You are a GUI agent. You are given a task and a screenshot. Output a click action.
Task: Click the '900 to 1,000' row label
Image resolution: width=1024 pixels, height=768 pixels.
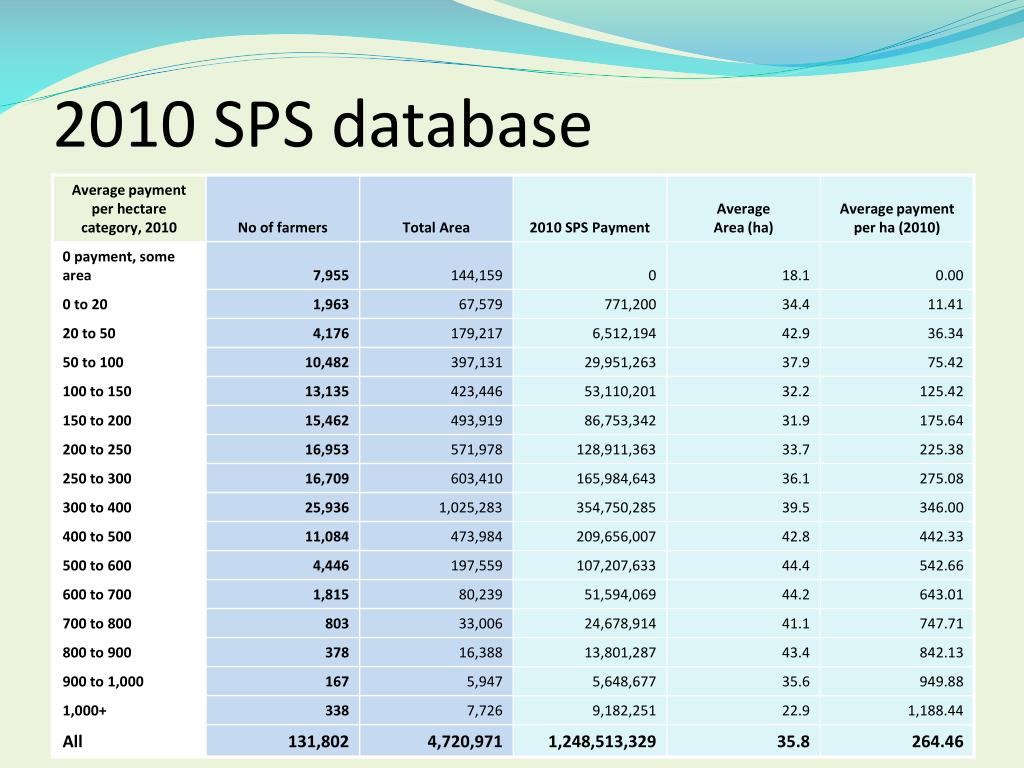[x=103, y=682]
